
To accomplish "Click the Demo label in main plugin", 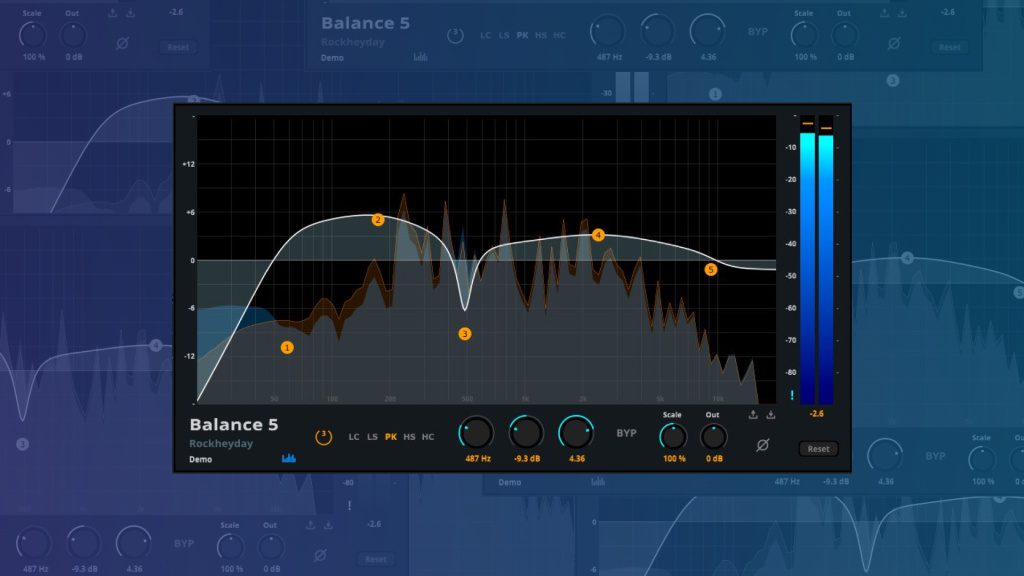I will pos(200,459).
